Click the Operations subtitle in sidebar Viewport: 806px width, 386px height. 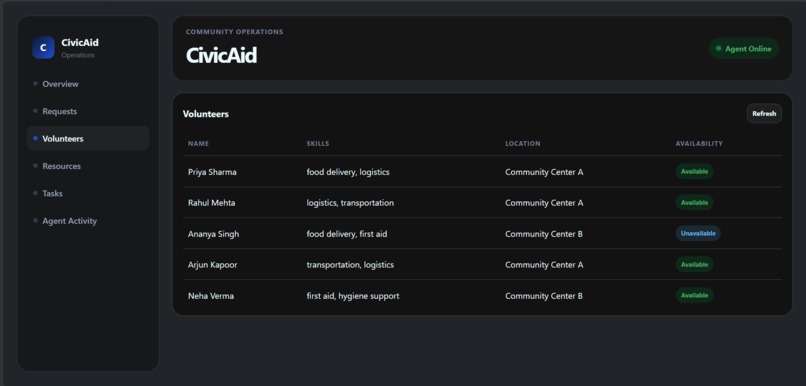[78, 56]
